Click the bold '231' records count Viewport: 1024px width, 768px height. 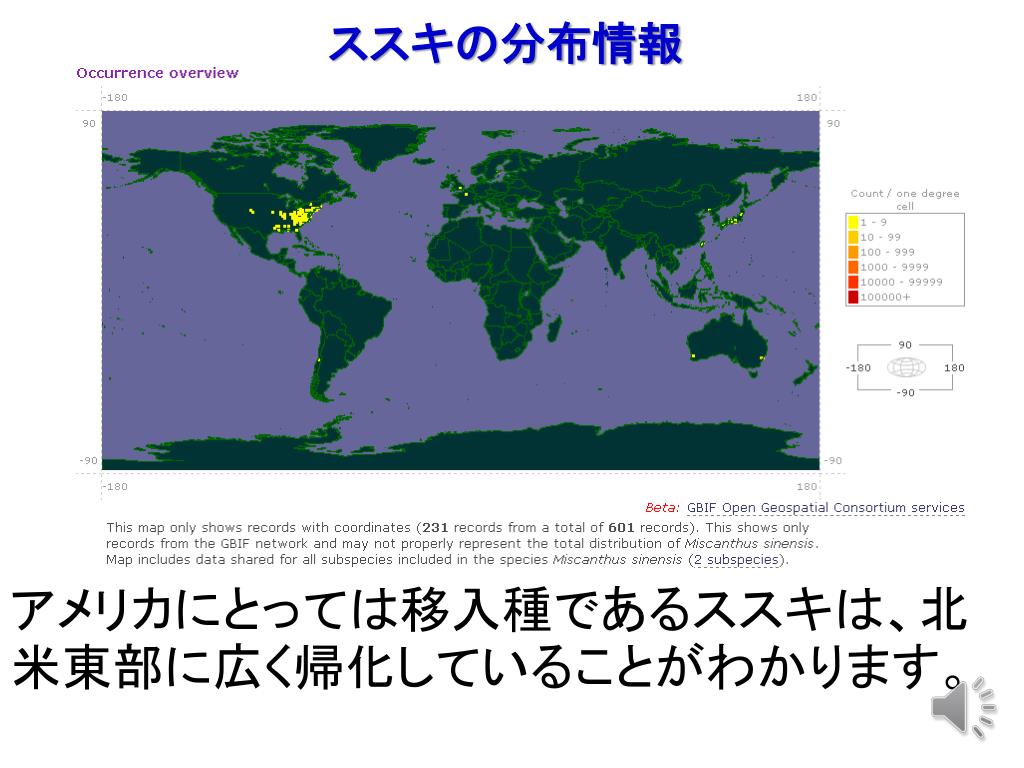coord(435,527)
